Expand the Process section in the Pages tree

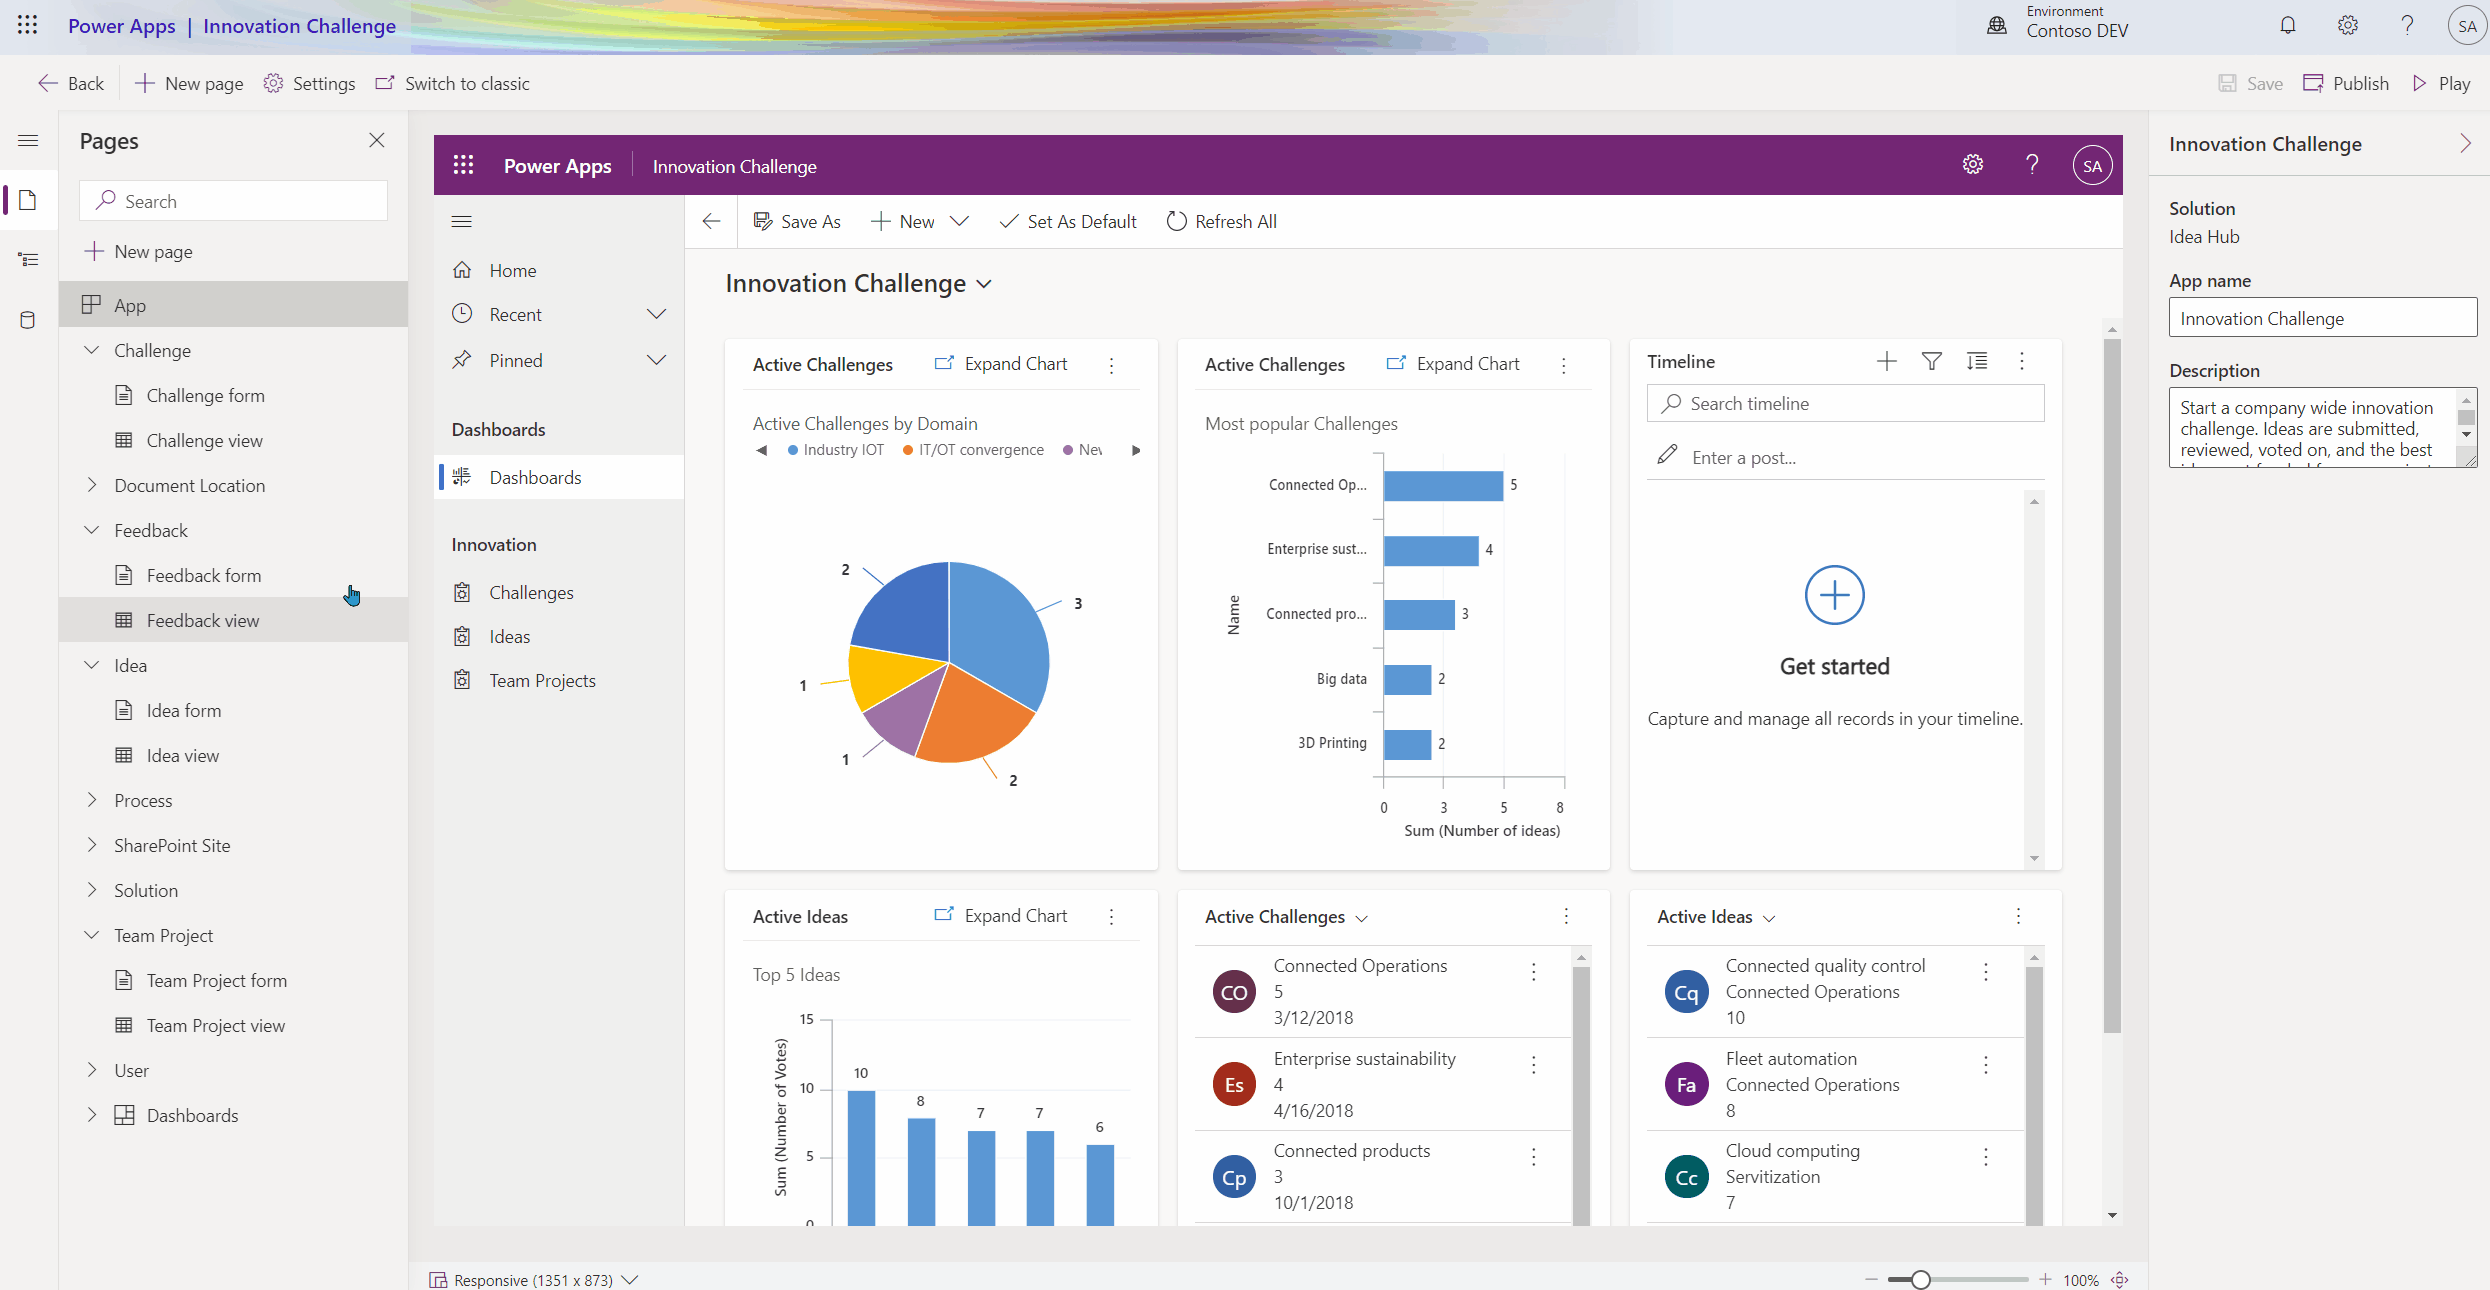[93, 799]
